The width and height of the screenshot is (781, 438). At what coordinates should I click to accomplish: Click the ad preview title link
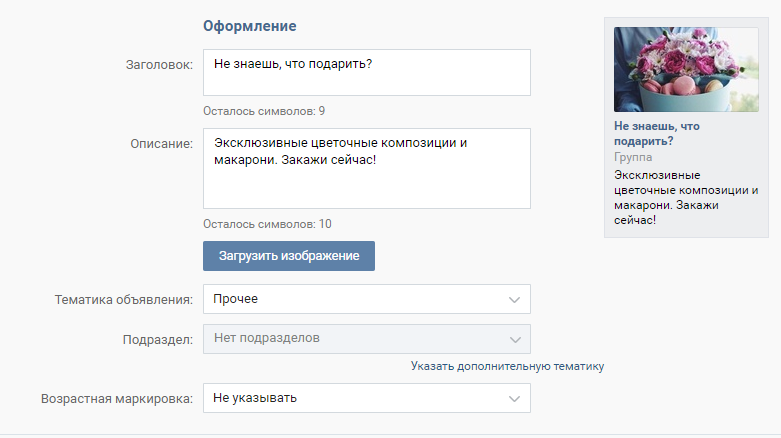656,134
